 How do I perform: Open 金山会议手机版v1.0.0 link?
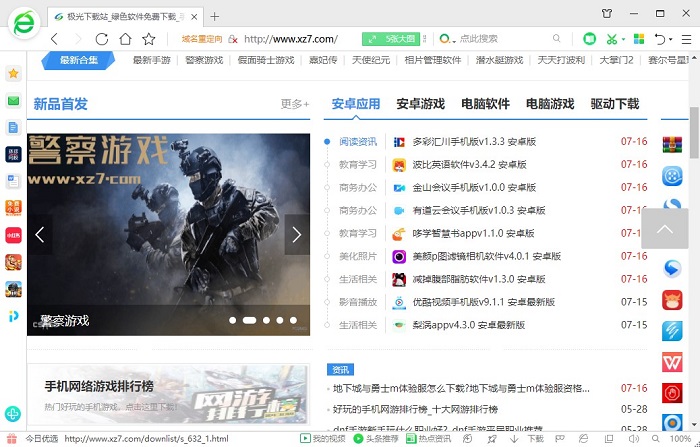coord(474,188)
